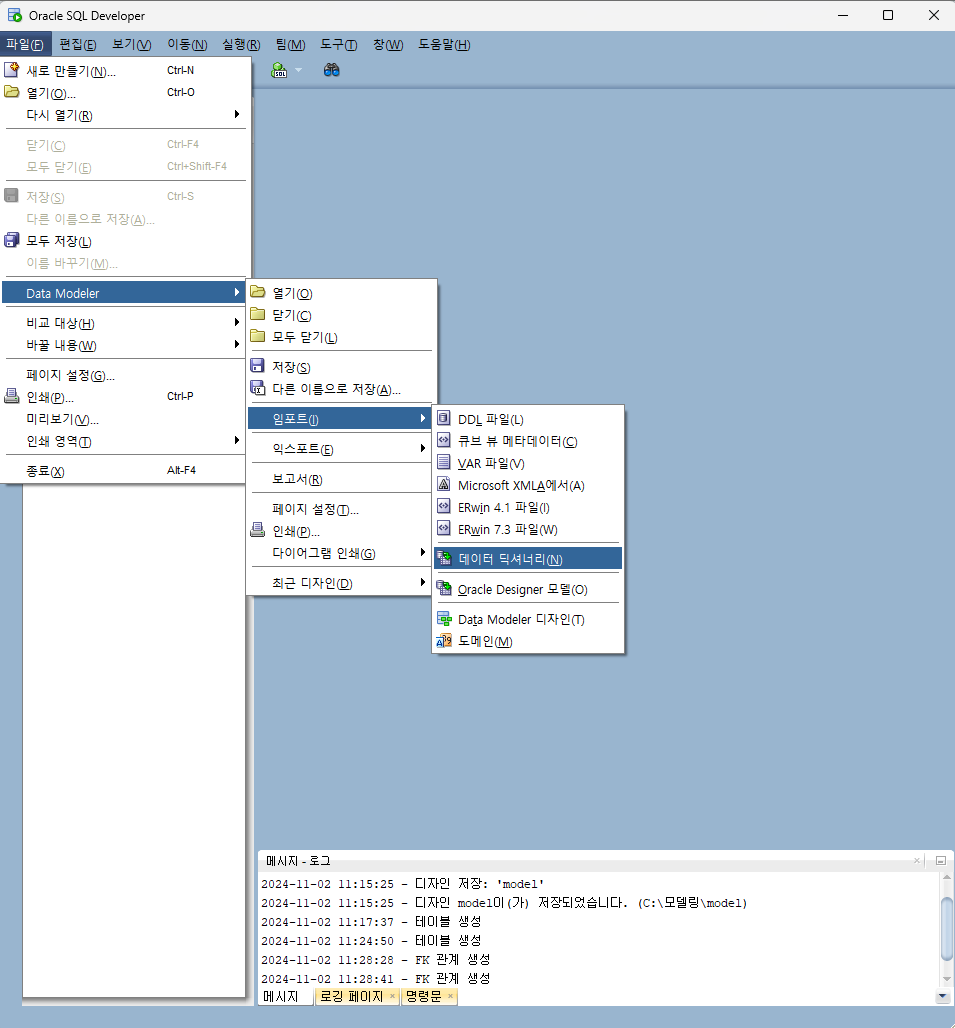The image size is (955, 1028).
Task: Click the Oracle Designer 모델 icon
Action: [444, 588]
